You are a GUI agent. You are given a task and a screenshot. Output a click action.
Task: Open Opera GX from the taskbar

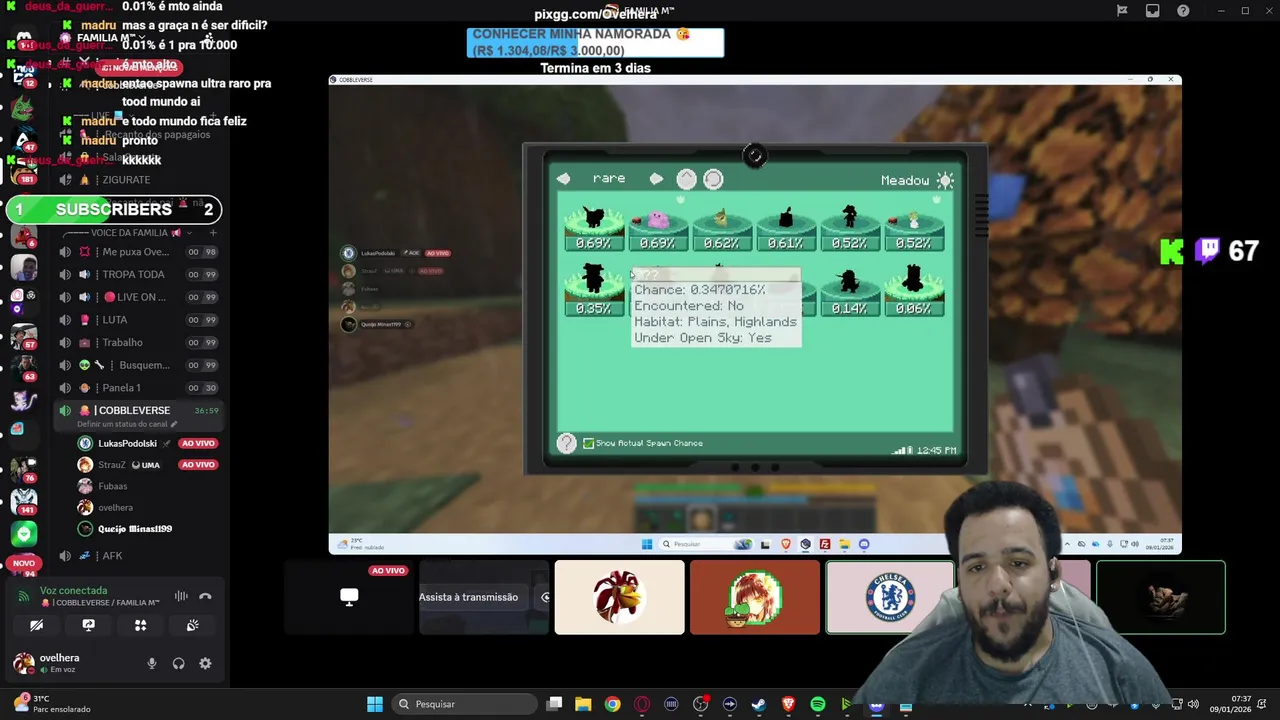[x=642, y=704]
